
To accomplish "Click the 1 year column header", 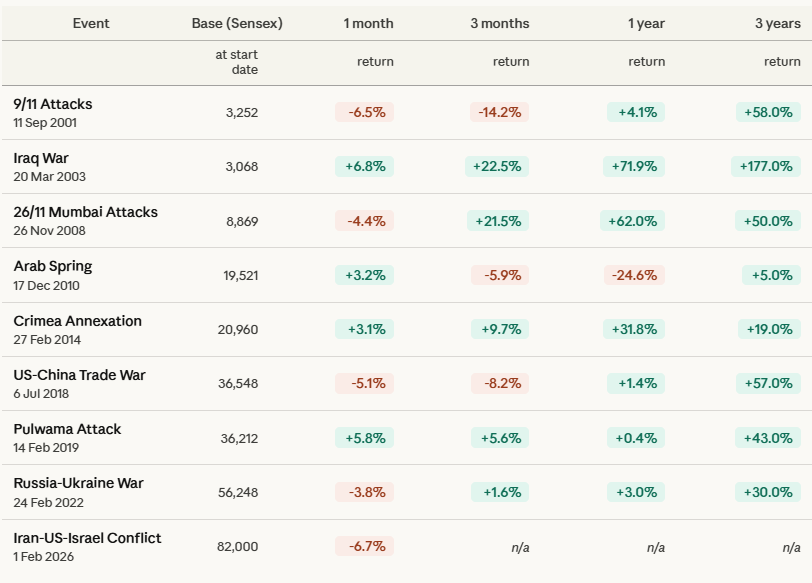I will (x=646, y=23).
